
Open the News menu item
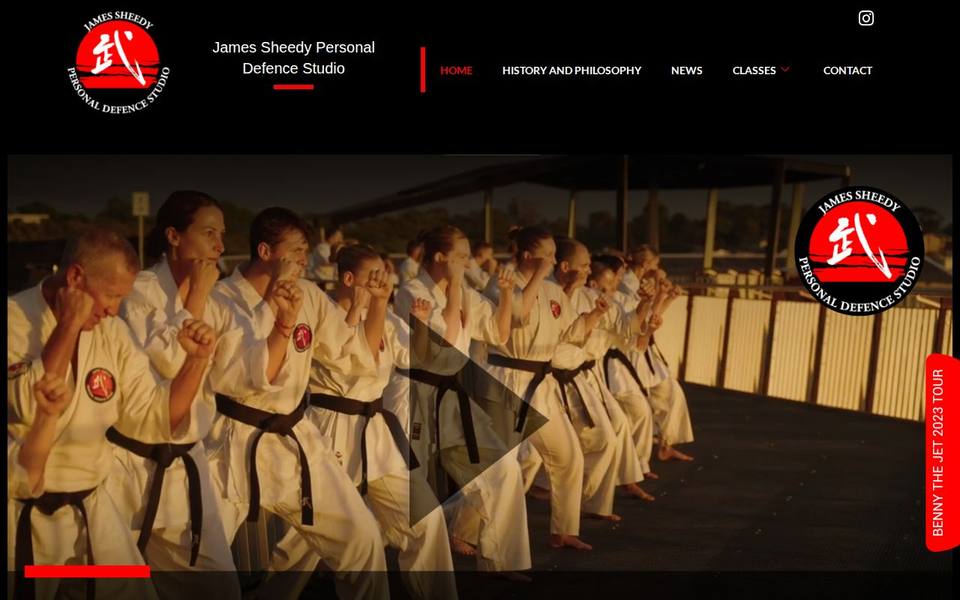pyautogui.click(x=686, y=70)
